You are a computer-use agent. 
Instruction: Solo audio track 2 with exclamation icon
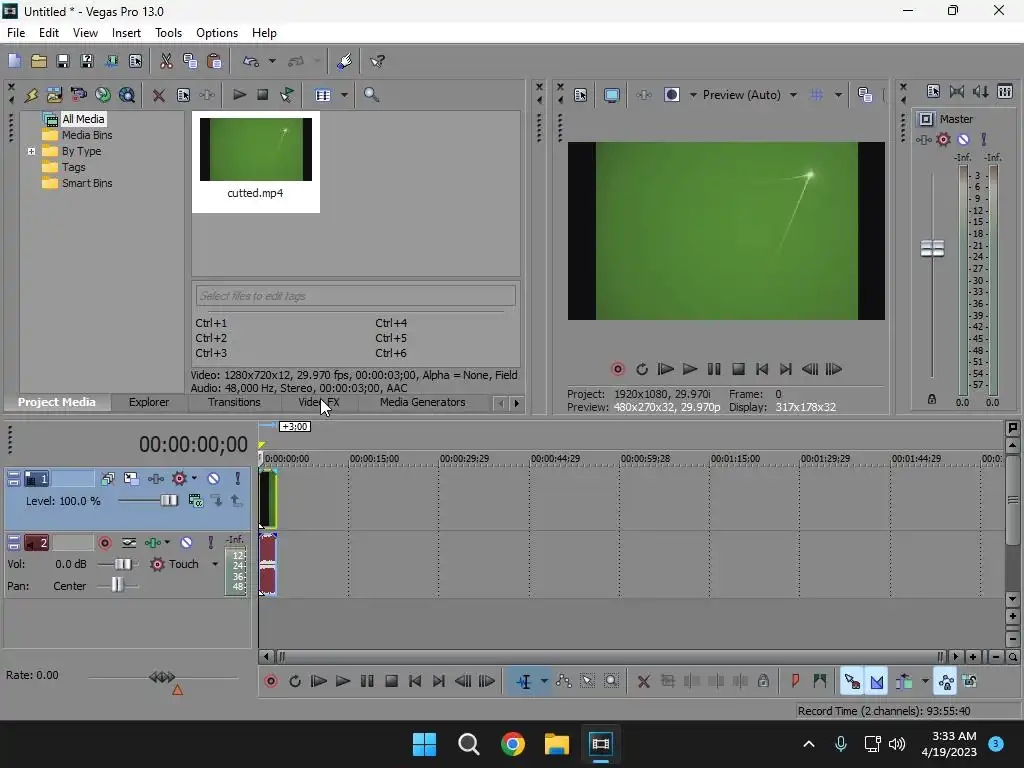[210, 543]
